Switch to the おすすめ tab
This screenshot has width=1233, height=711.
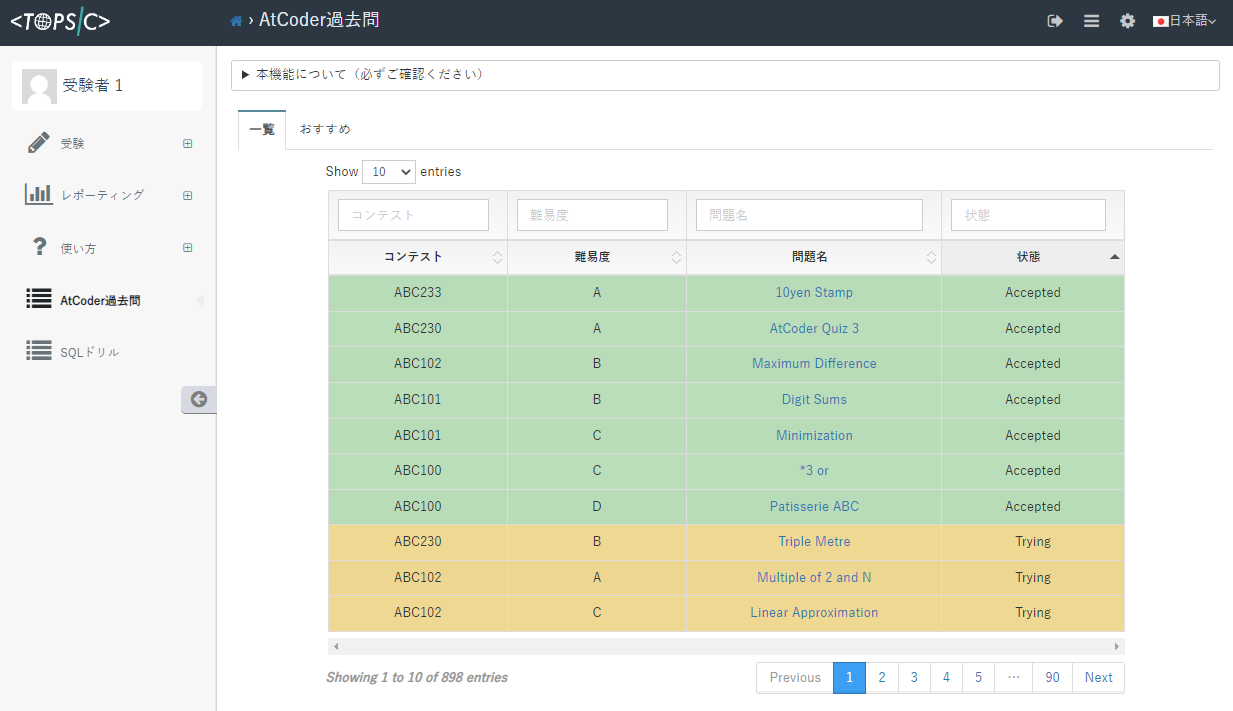click(x=325, y=129)
